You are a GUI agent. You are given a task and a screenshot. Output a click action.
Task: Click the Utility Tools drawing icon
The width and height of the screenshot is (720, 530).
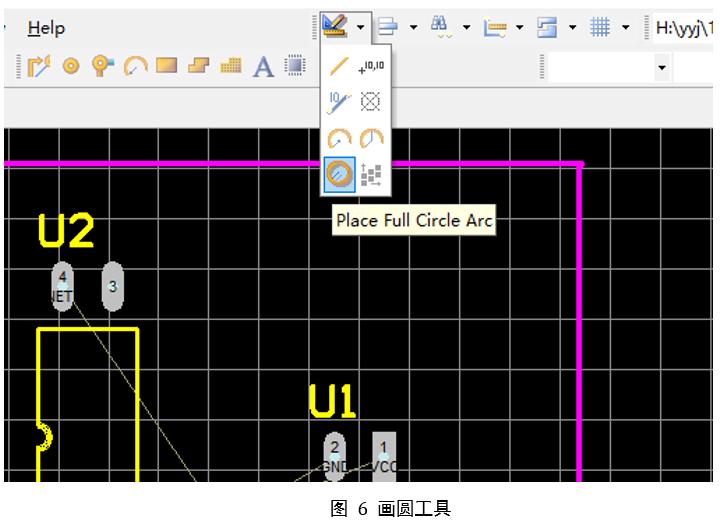[334, 27]
